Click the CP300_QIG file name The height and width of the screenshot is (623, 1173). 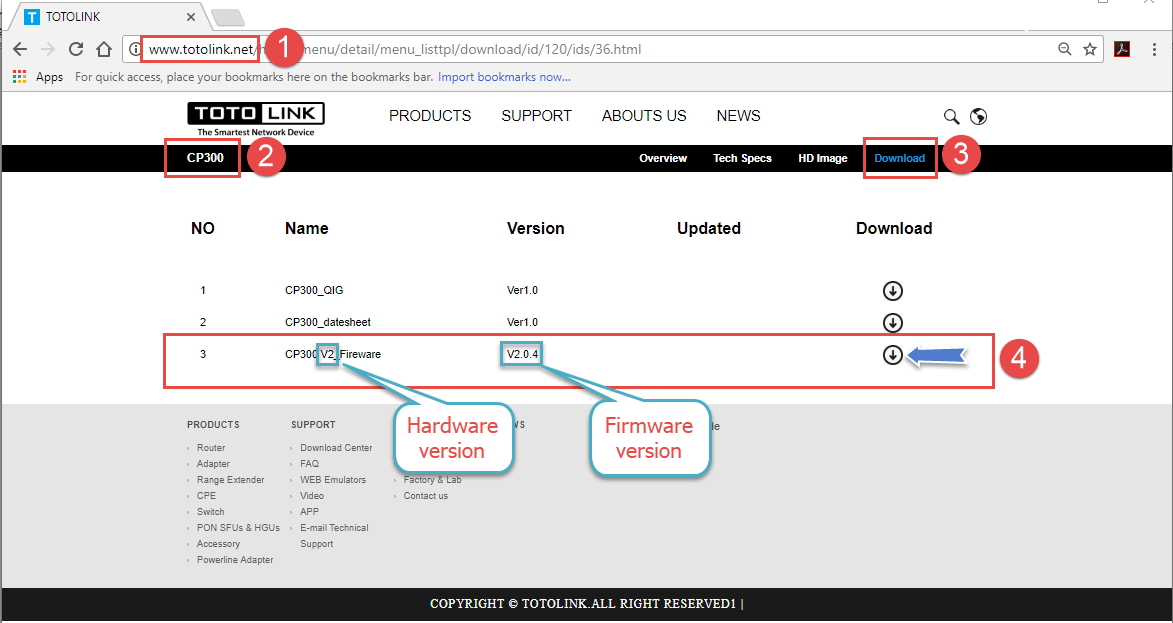click(314, 290)
